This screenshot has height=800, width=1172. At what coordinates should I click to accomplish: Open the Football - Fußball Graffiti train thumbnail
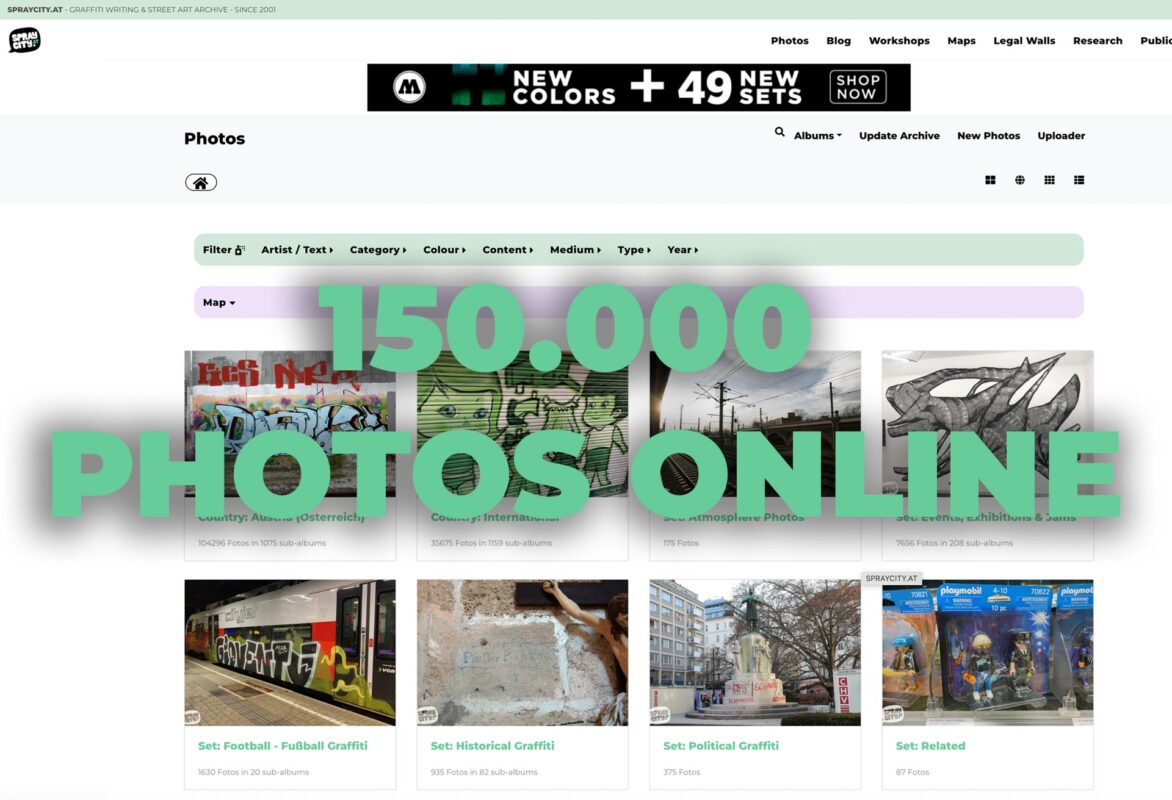click(290, 652)
